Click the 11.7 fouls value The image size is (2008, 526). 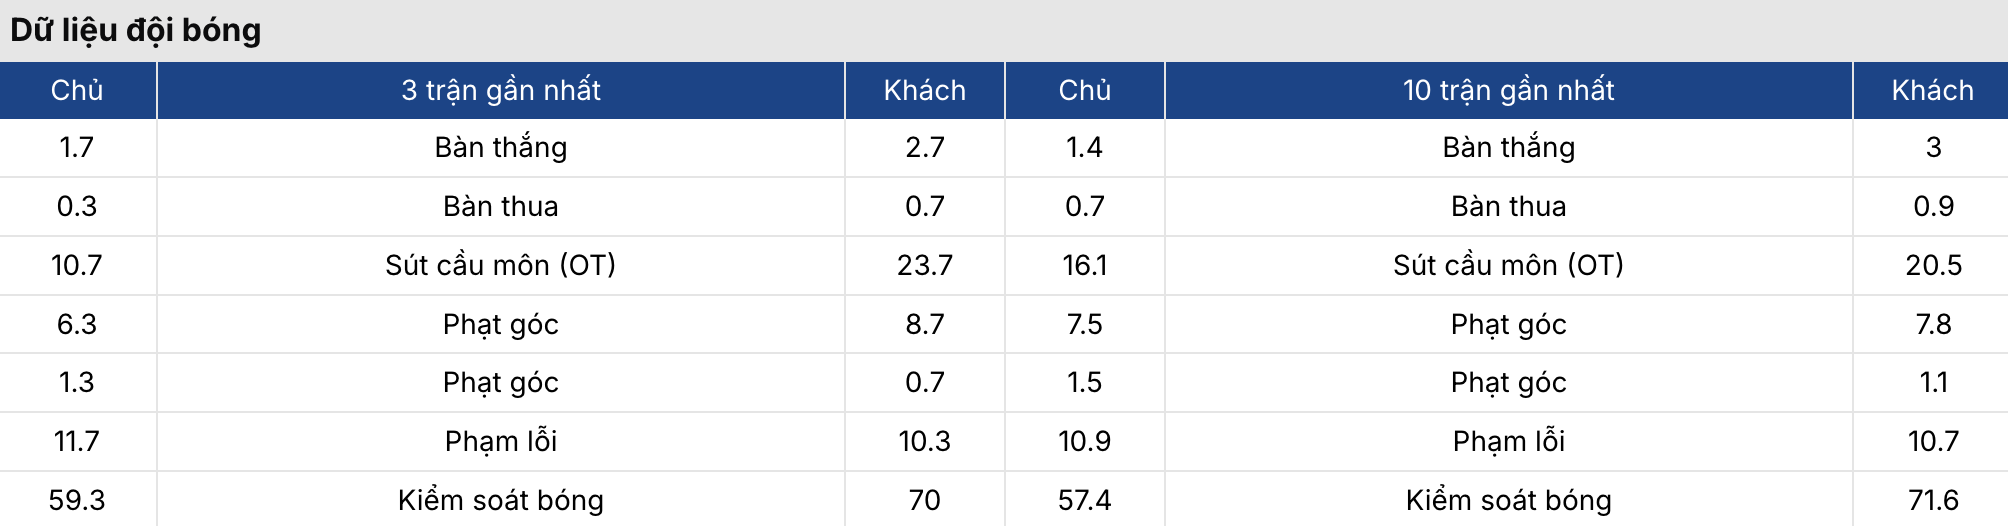77,441
